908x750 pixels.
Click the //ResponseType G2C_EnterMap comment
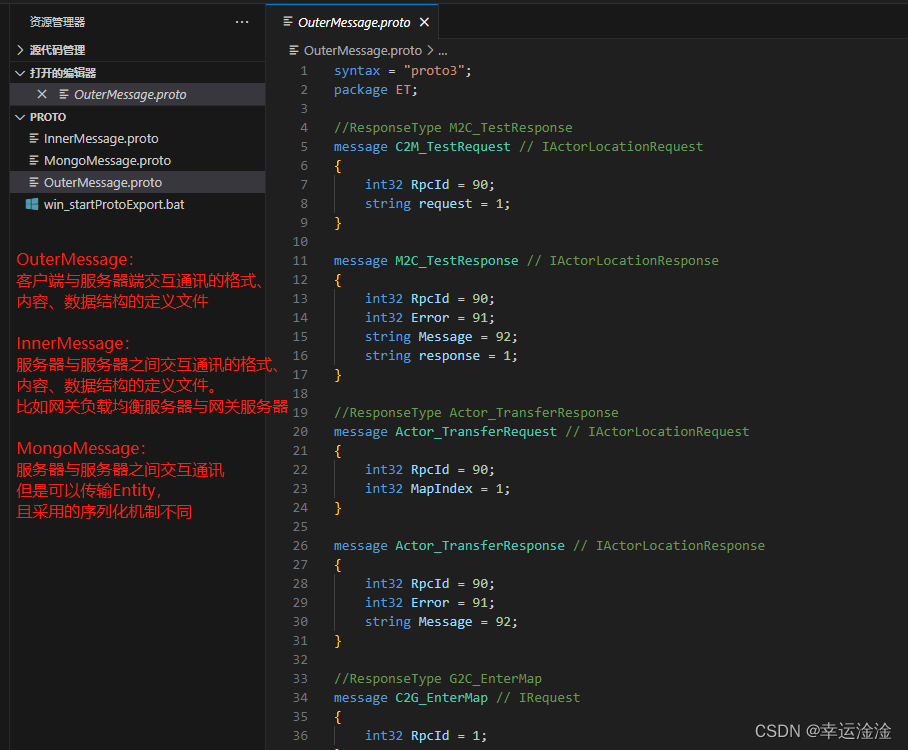[438, 679]
